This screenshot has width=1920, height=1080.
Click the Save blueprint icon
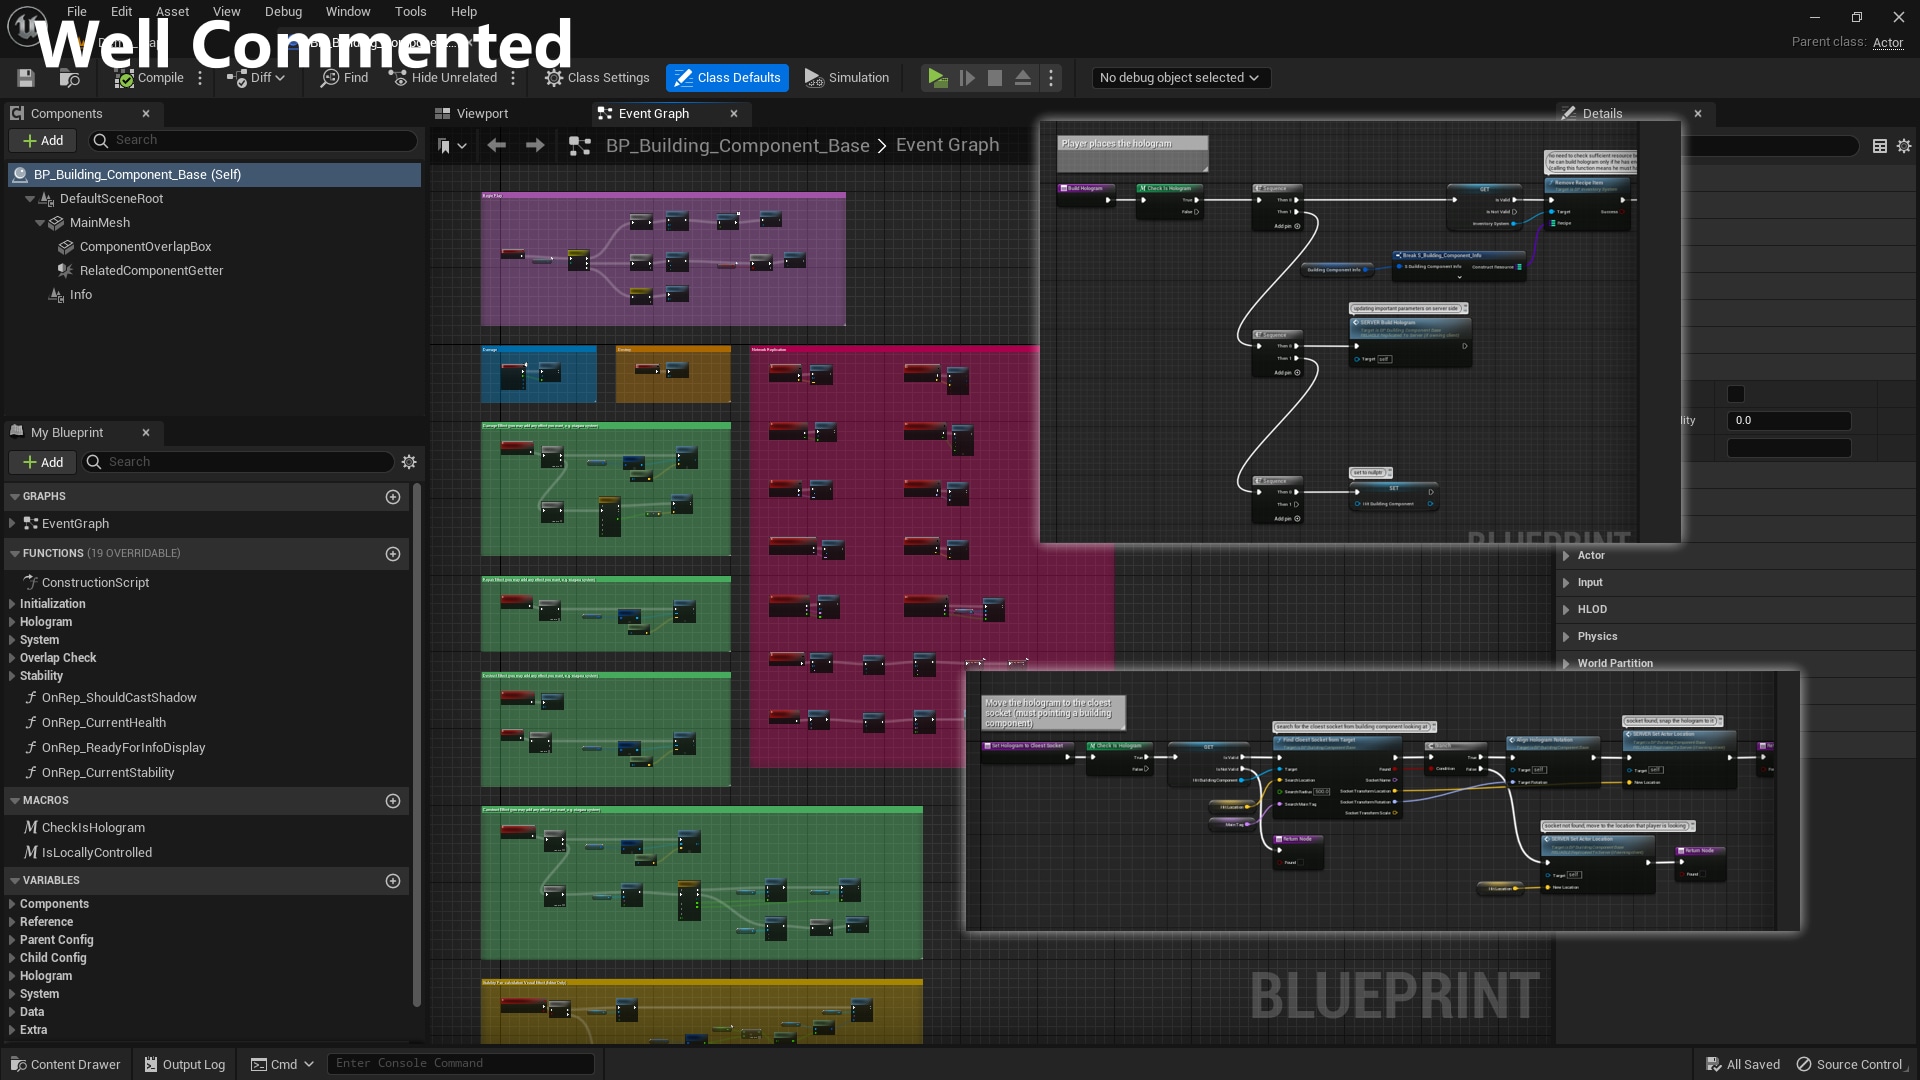coord(26,78)
